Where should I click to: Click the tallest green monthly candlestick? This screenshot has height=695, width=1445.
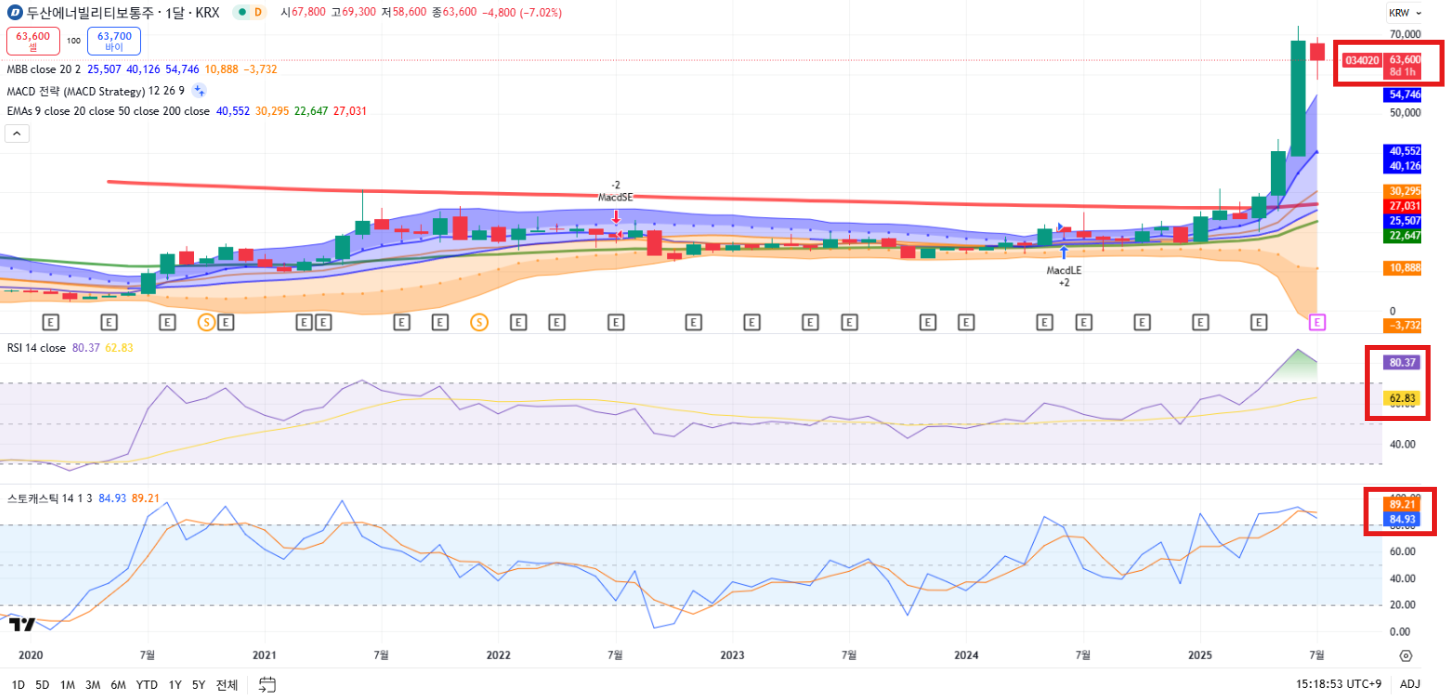click(1298, 98)
